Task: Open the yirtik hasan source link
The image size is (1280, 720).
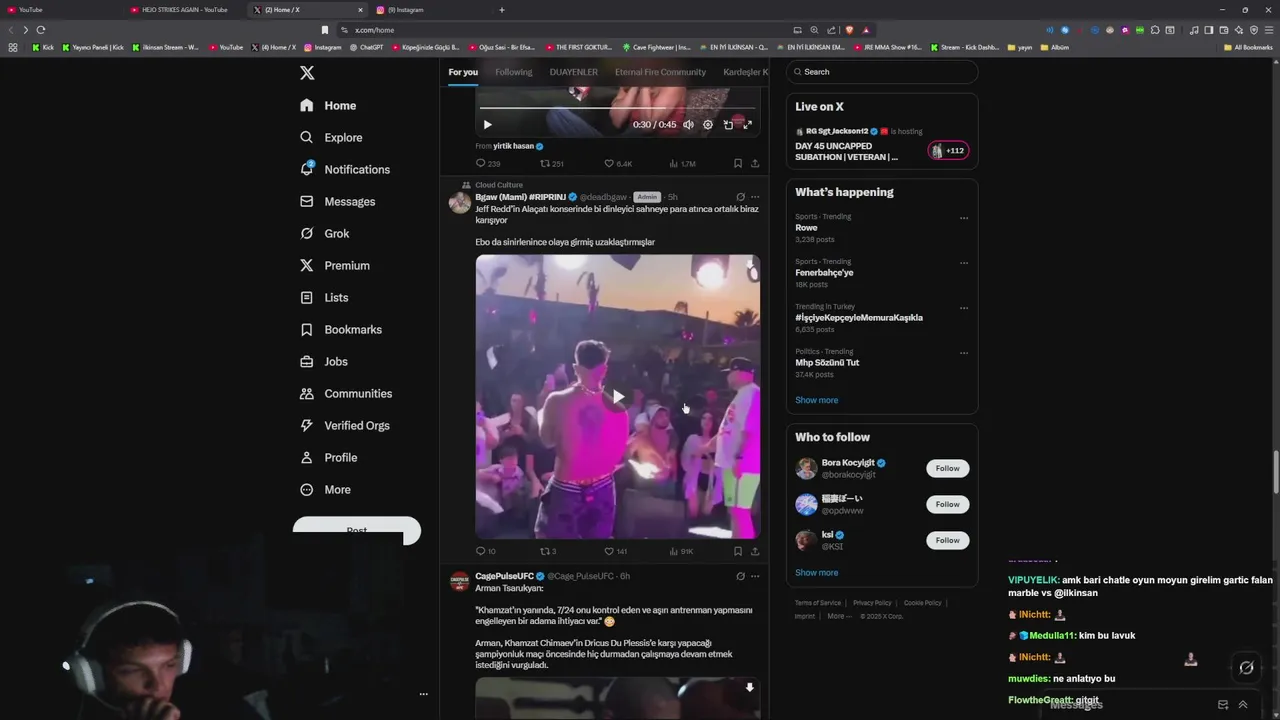Action: [514, 146]
